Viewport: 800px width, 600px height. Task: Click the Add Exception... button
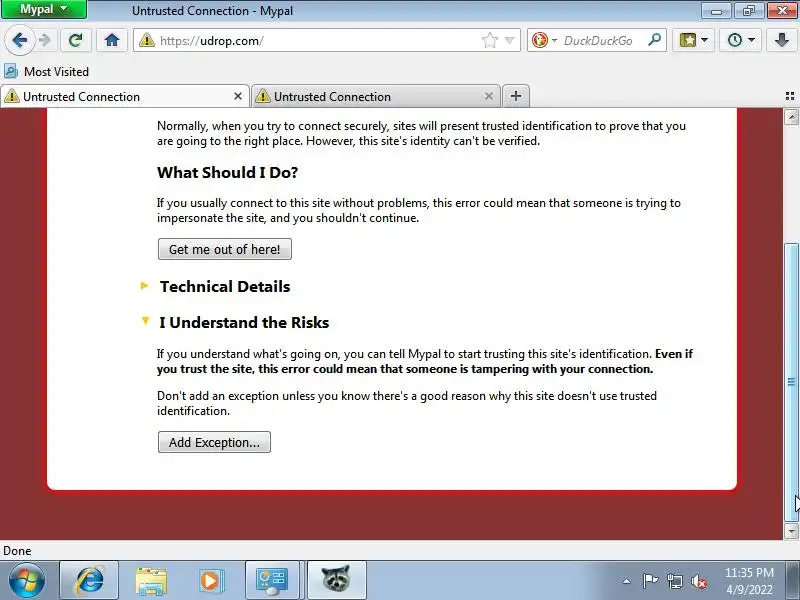coord(214,442)
